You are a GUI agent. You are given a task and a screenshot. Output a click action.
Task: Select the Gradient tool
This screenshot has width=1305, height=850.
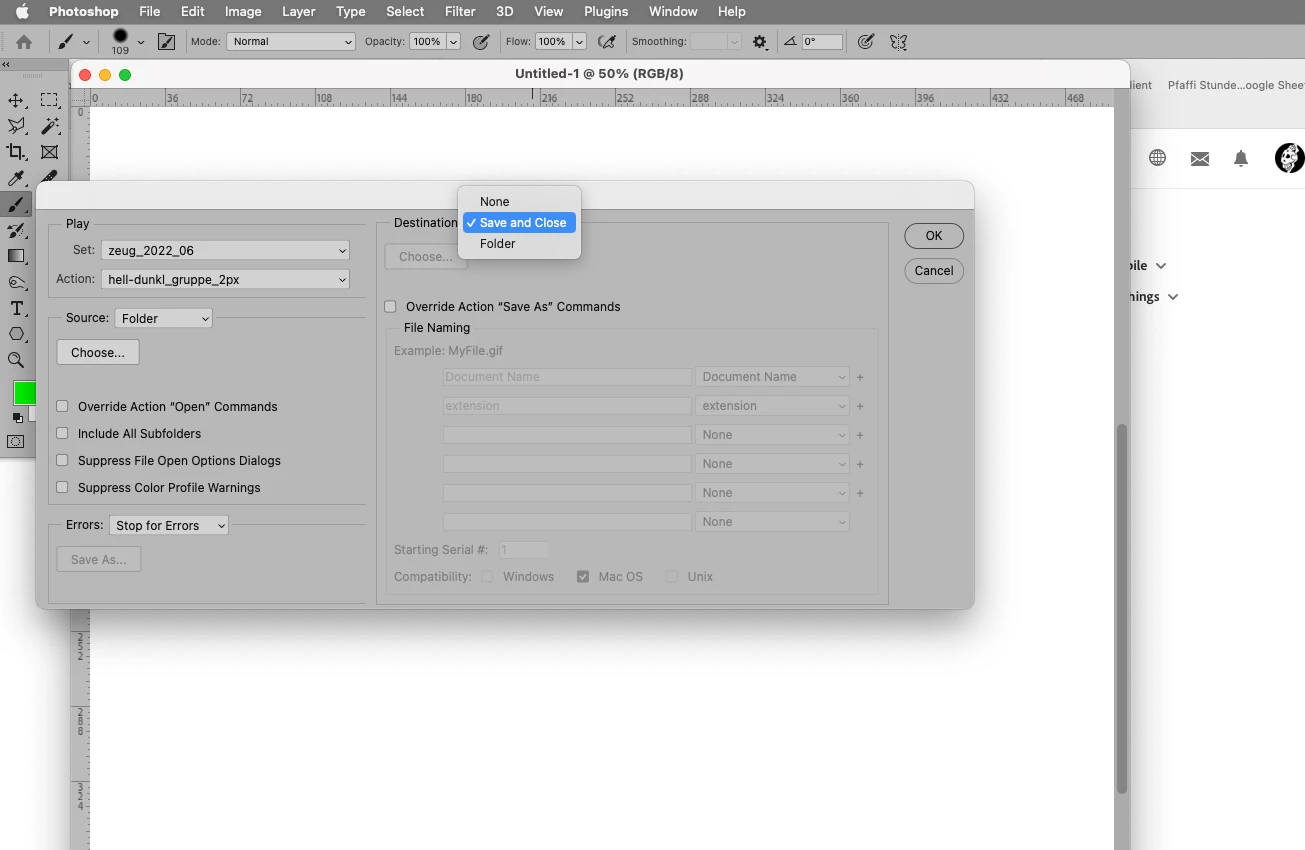(x=17, y=256)
